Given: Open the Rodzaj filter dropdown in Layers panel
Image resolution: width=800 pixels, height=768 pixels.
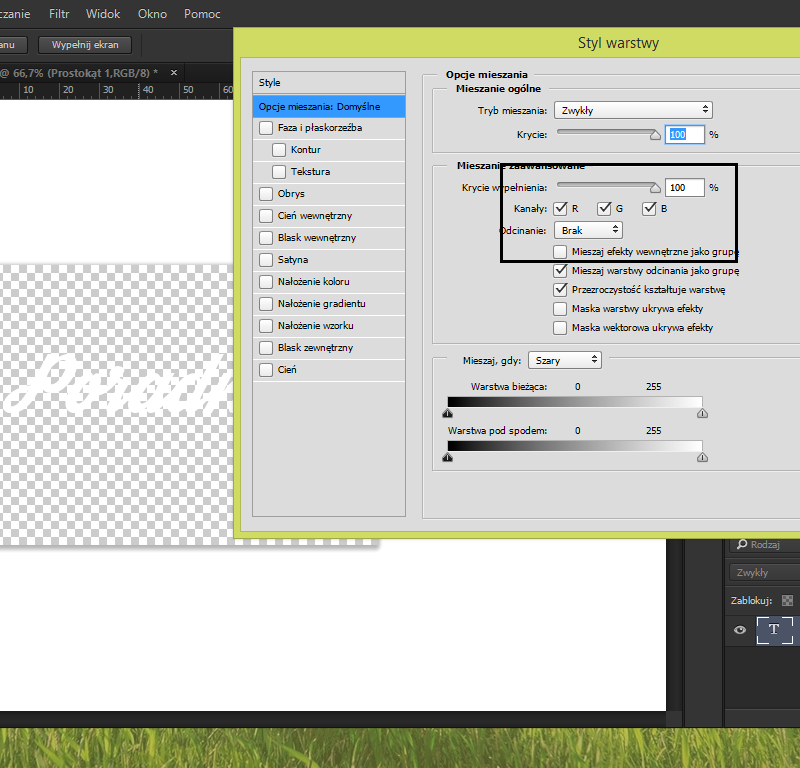Looking at the screenshot, I should tap(765, 544).
